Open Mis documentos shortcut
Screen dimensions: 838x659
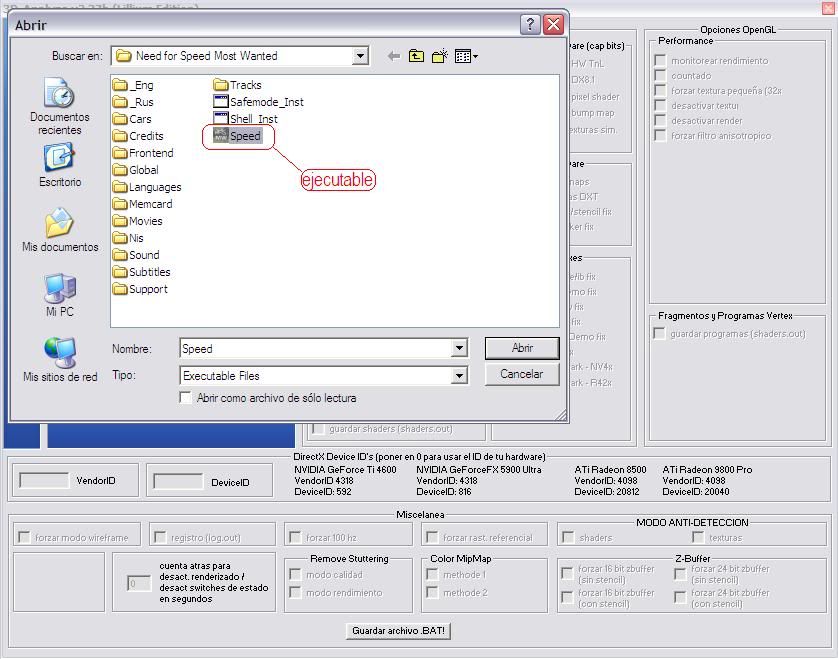60,230
